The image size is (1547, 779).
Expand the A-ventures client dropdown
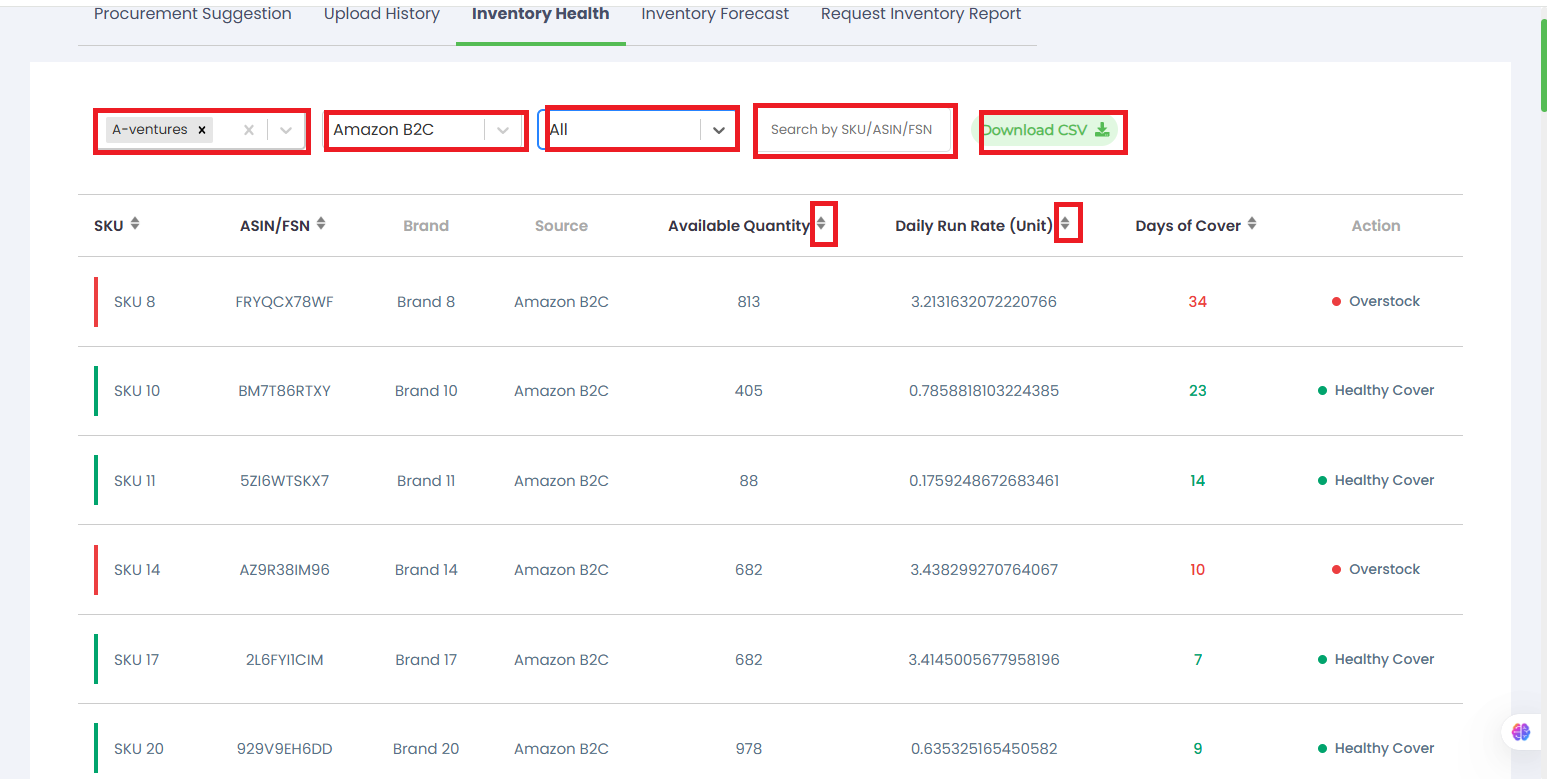pyautogui.click(x=287, y=130)
